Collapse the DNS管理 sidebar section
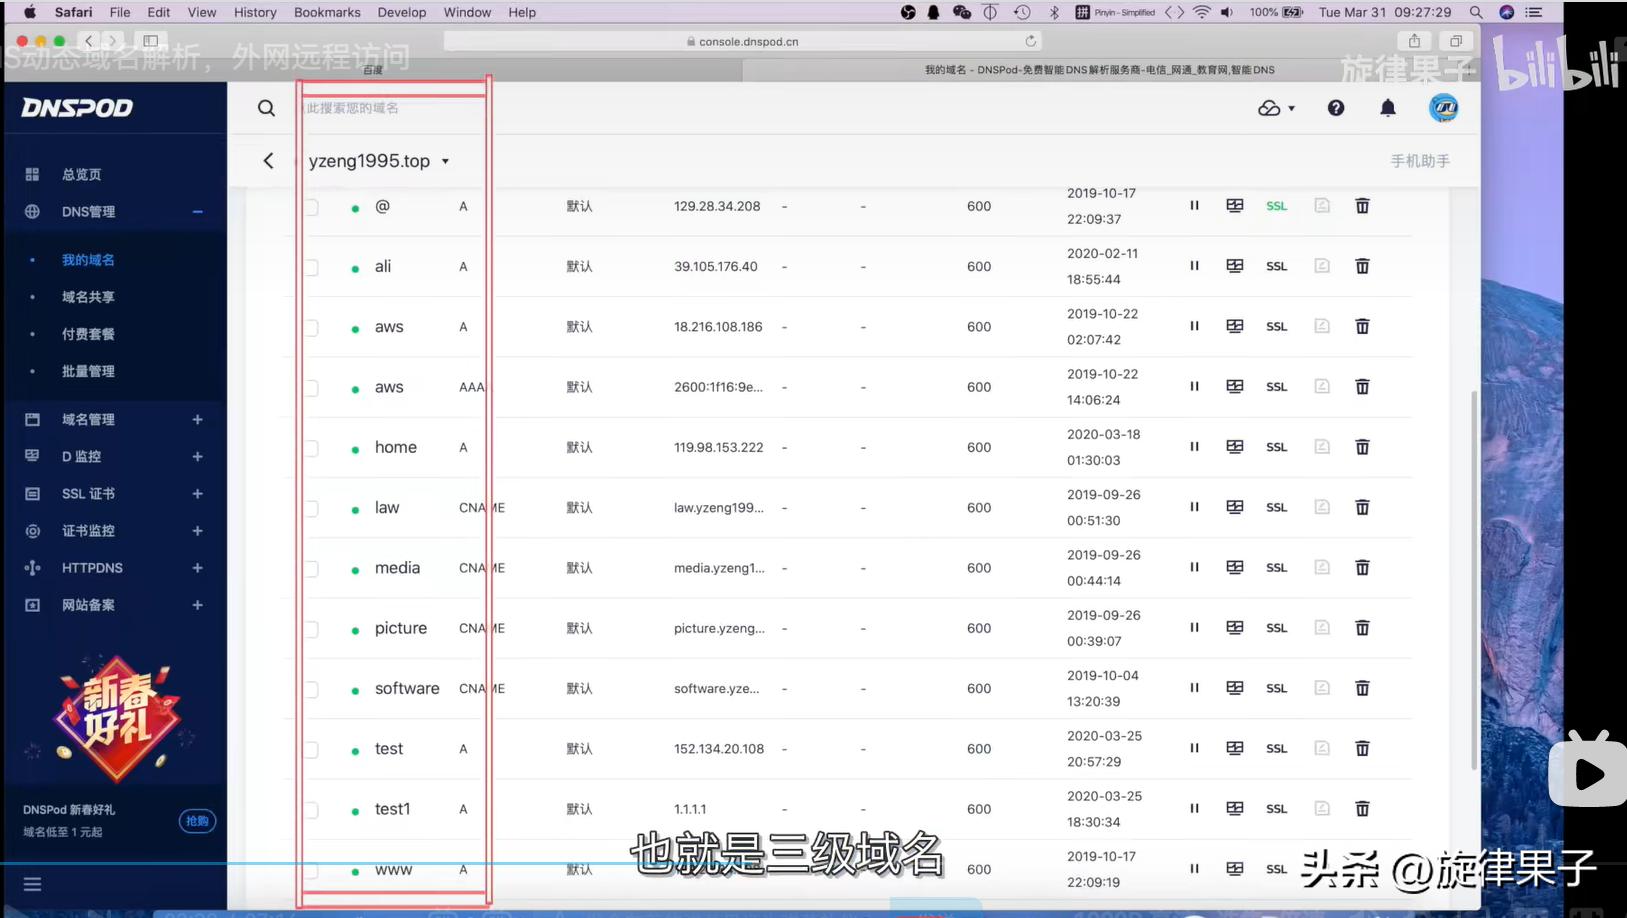 197,211
